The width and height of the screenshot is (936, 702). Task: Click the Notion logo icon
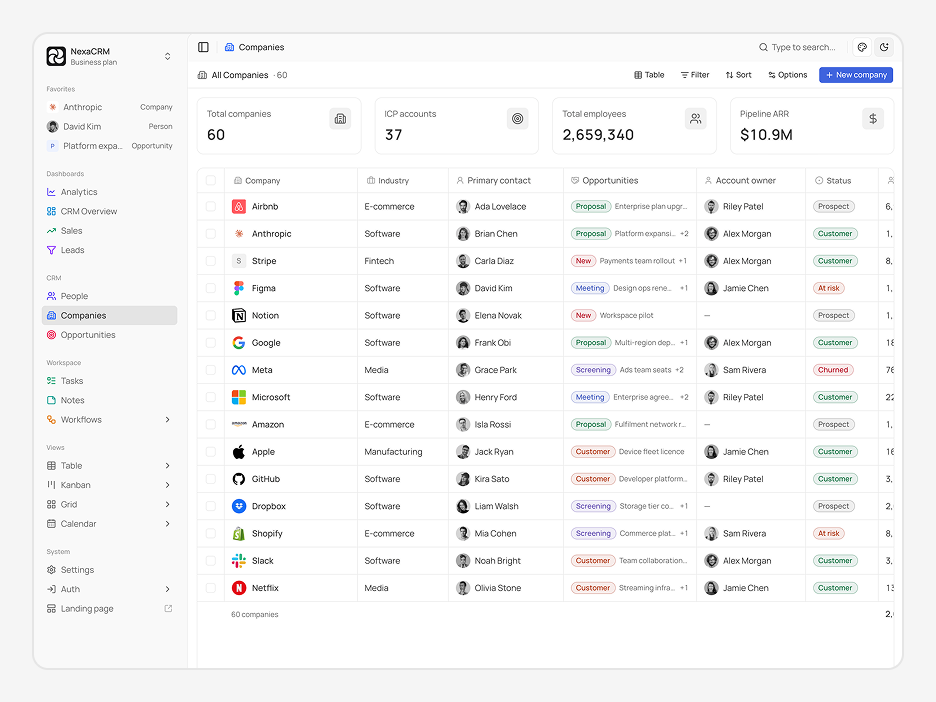tap(239, 315)
